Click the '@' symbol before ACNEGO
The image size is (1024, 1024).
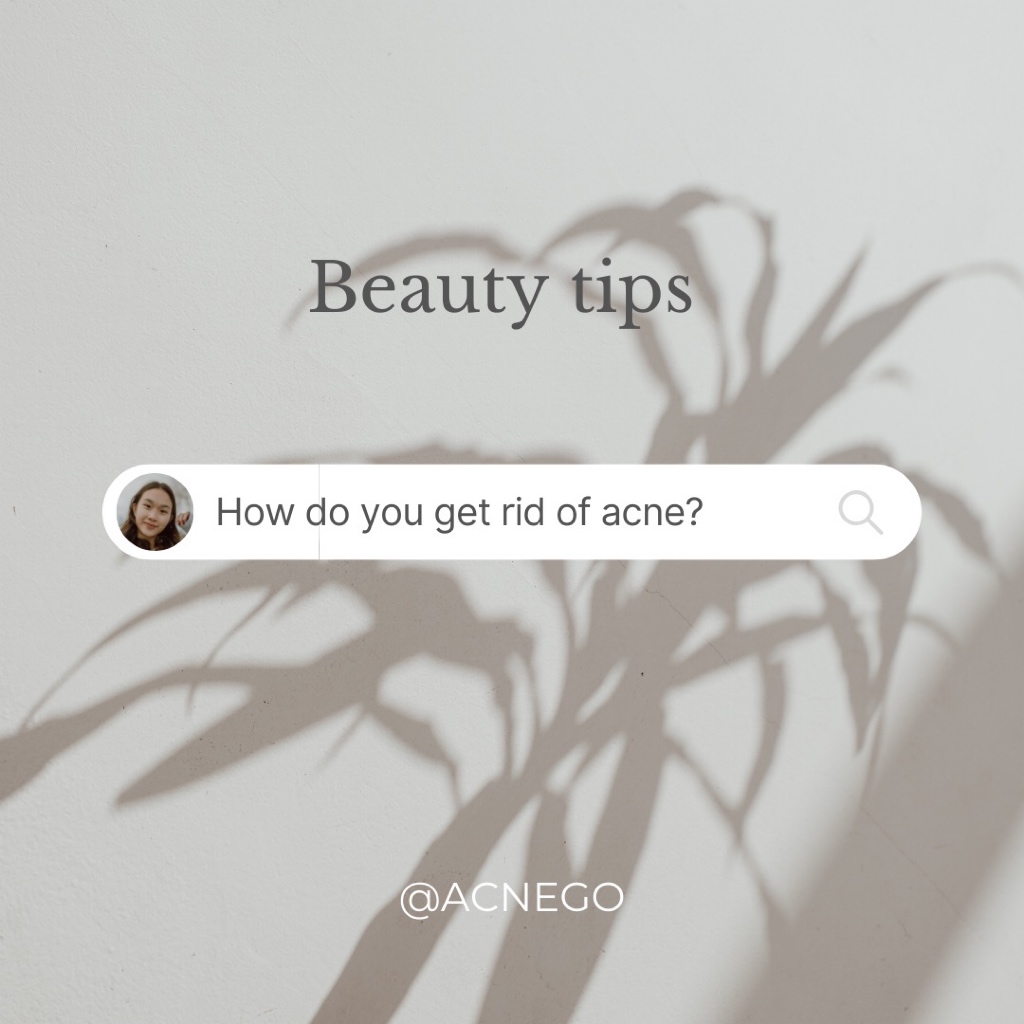coord(420,899)
